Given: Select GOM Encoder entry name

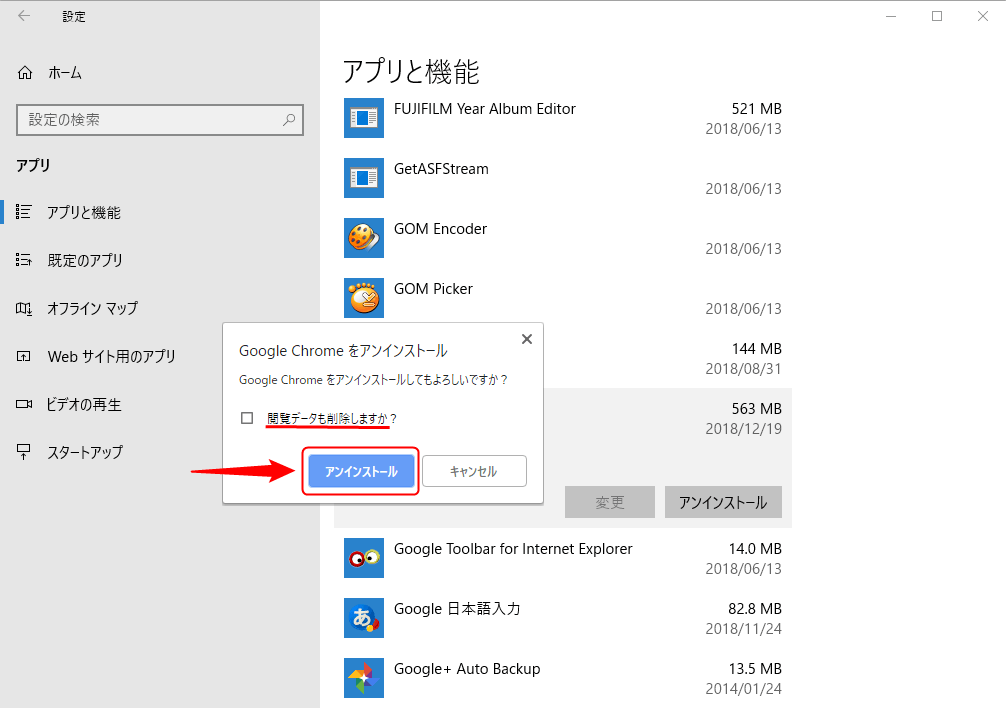Looking at the screenshot, I should (x=440, y=229).
